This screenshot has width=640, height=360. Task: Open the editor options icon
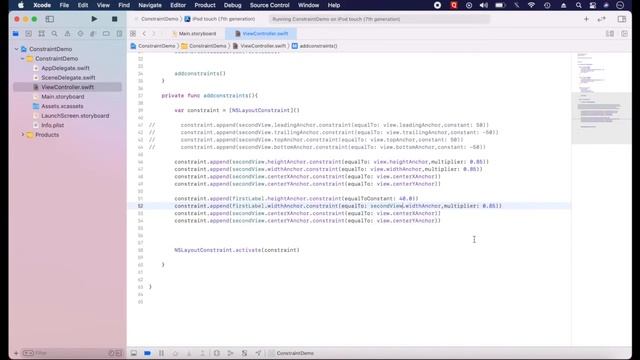click(610, 34)
